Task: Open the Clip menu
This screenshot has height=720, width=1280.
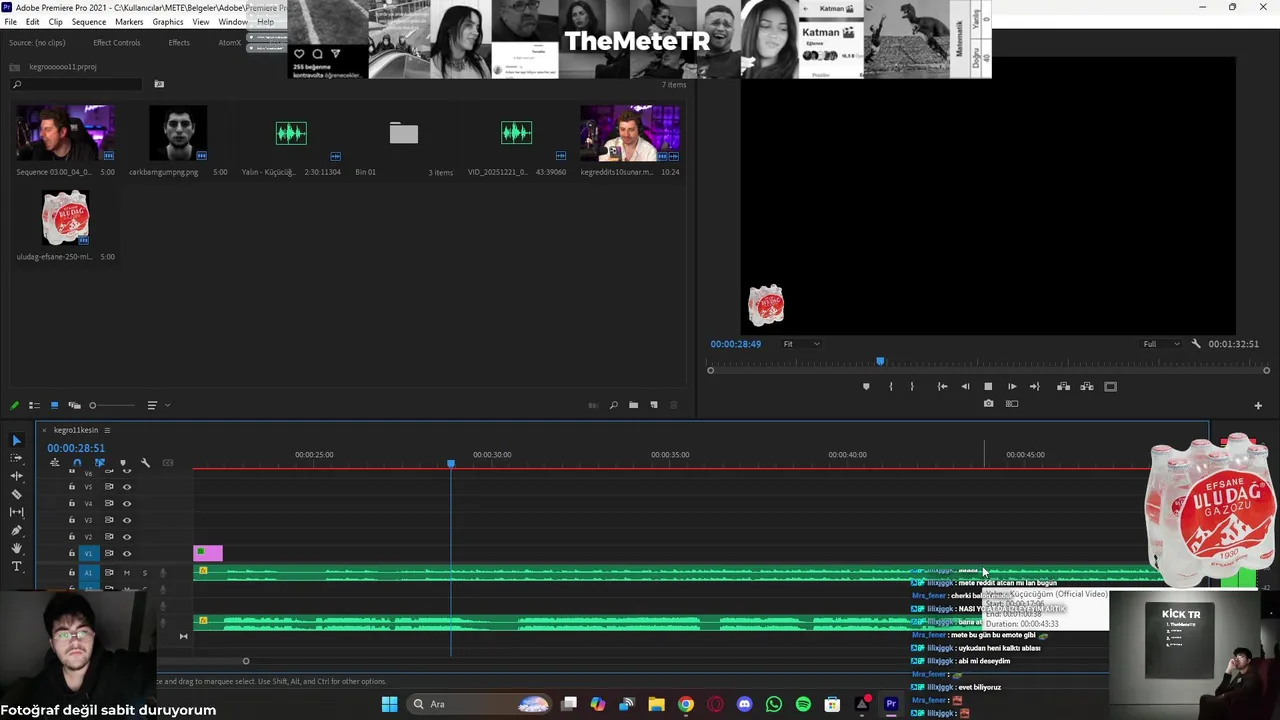Action: click(x=55, y=22)
